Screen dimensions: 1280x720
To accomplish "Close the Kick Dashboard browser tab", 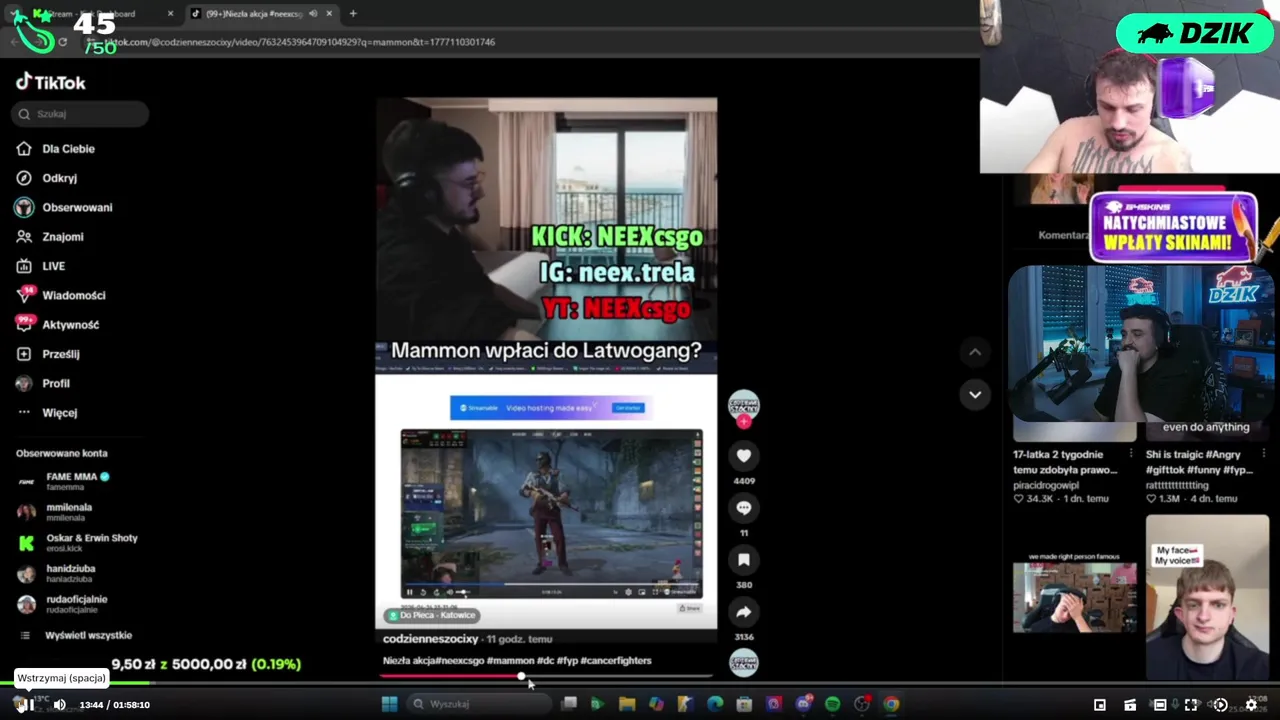I will pyautogui.click(x=170, y=13).
